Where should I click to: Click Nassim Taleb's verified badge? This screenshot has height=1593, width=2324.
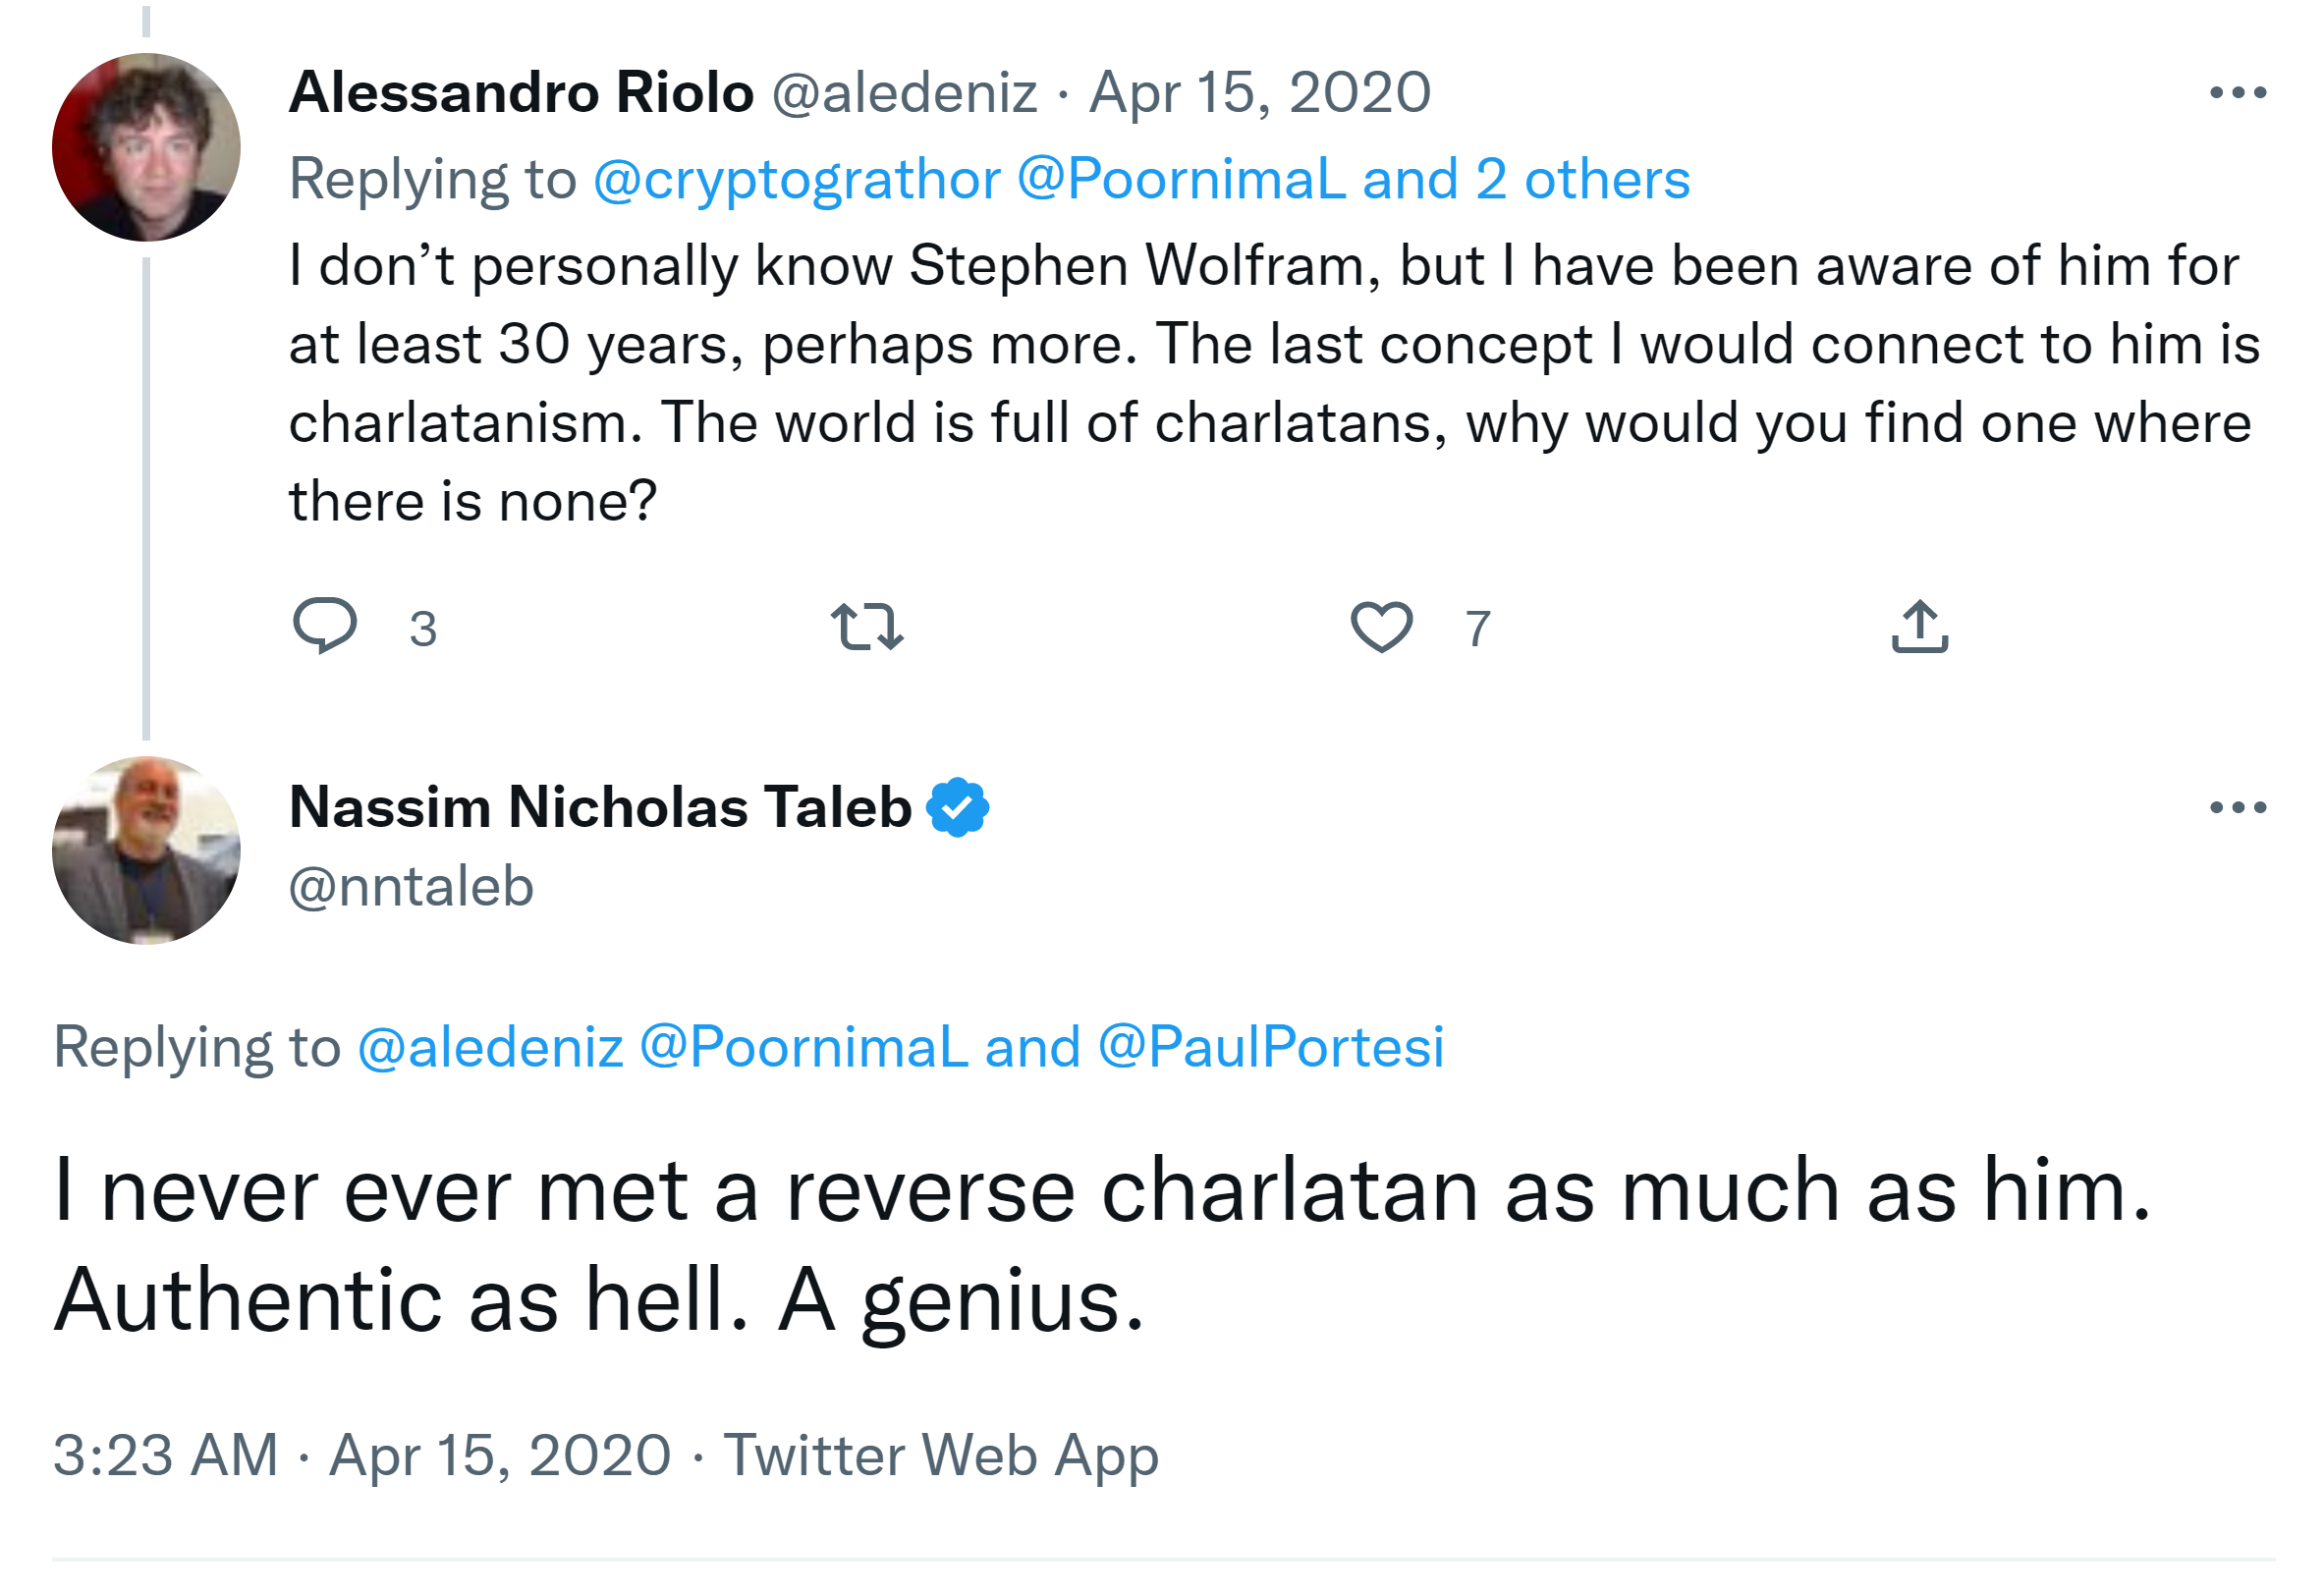957,807
